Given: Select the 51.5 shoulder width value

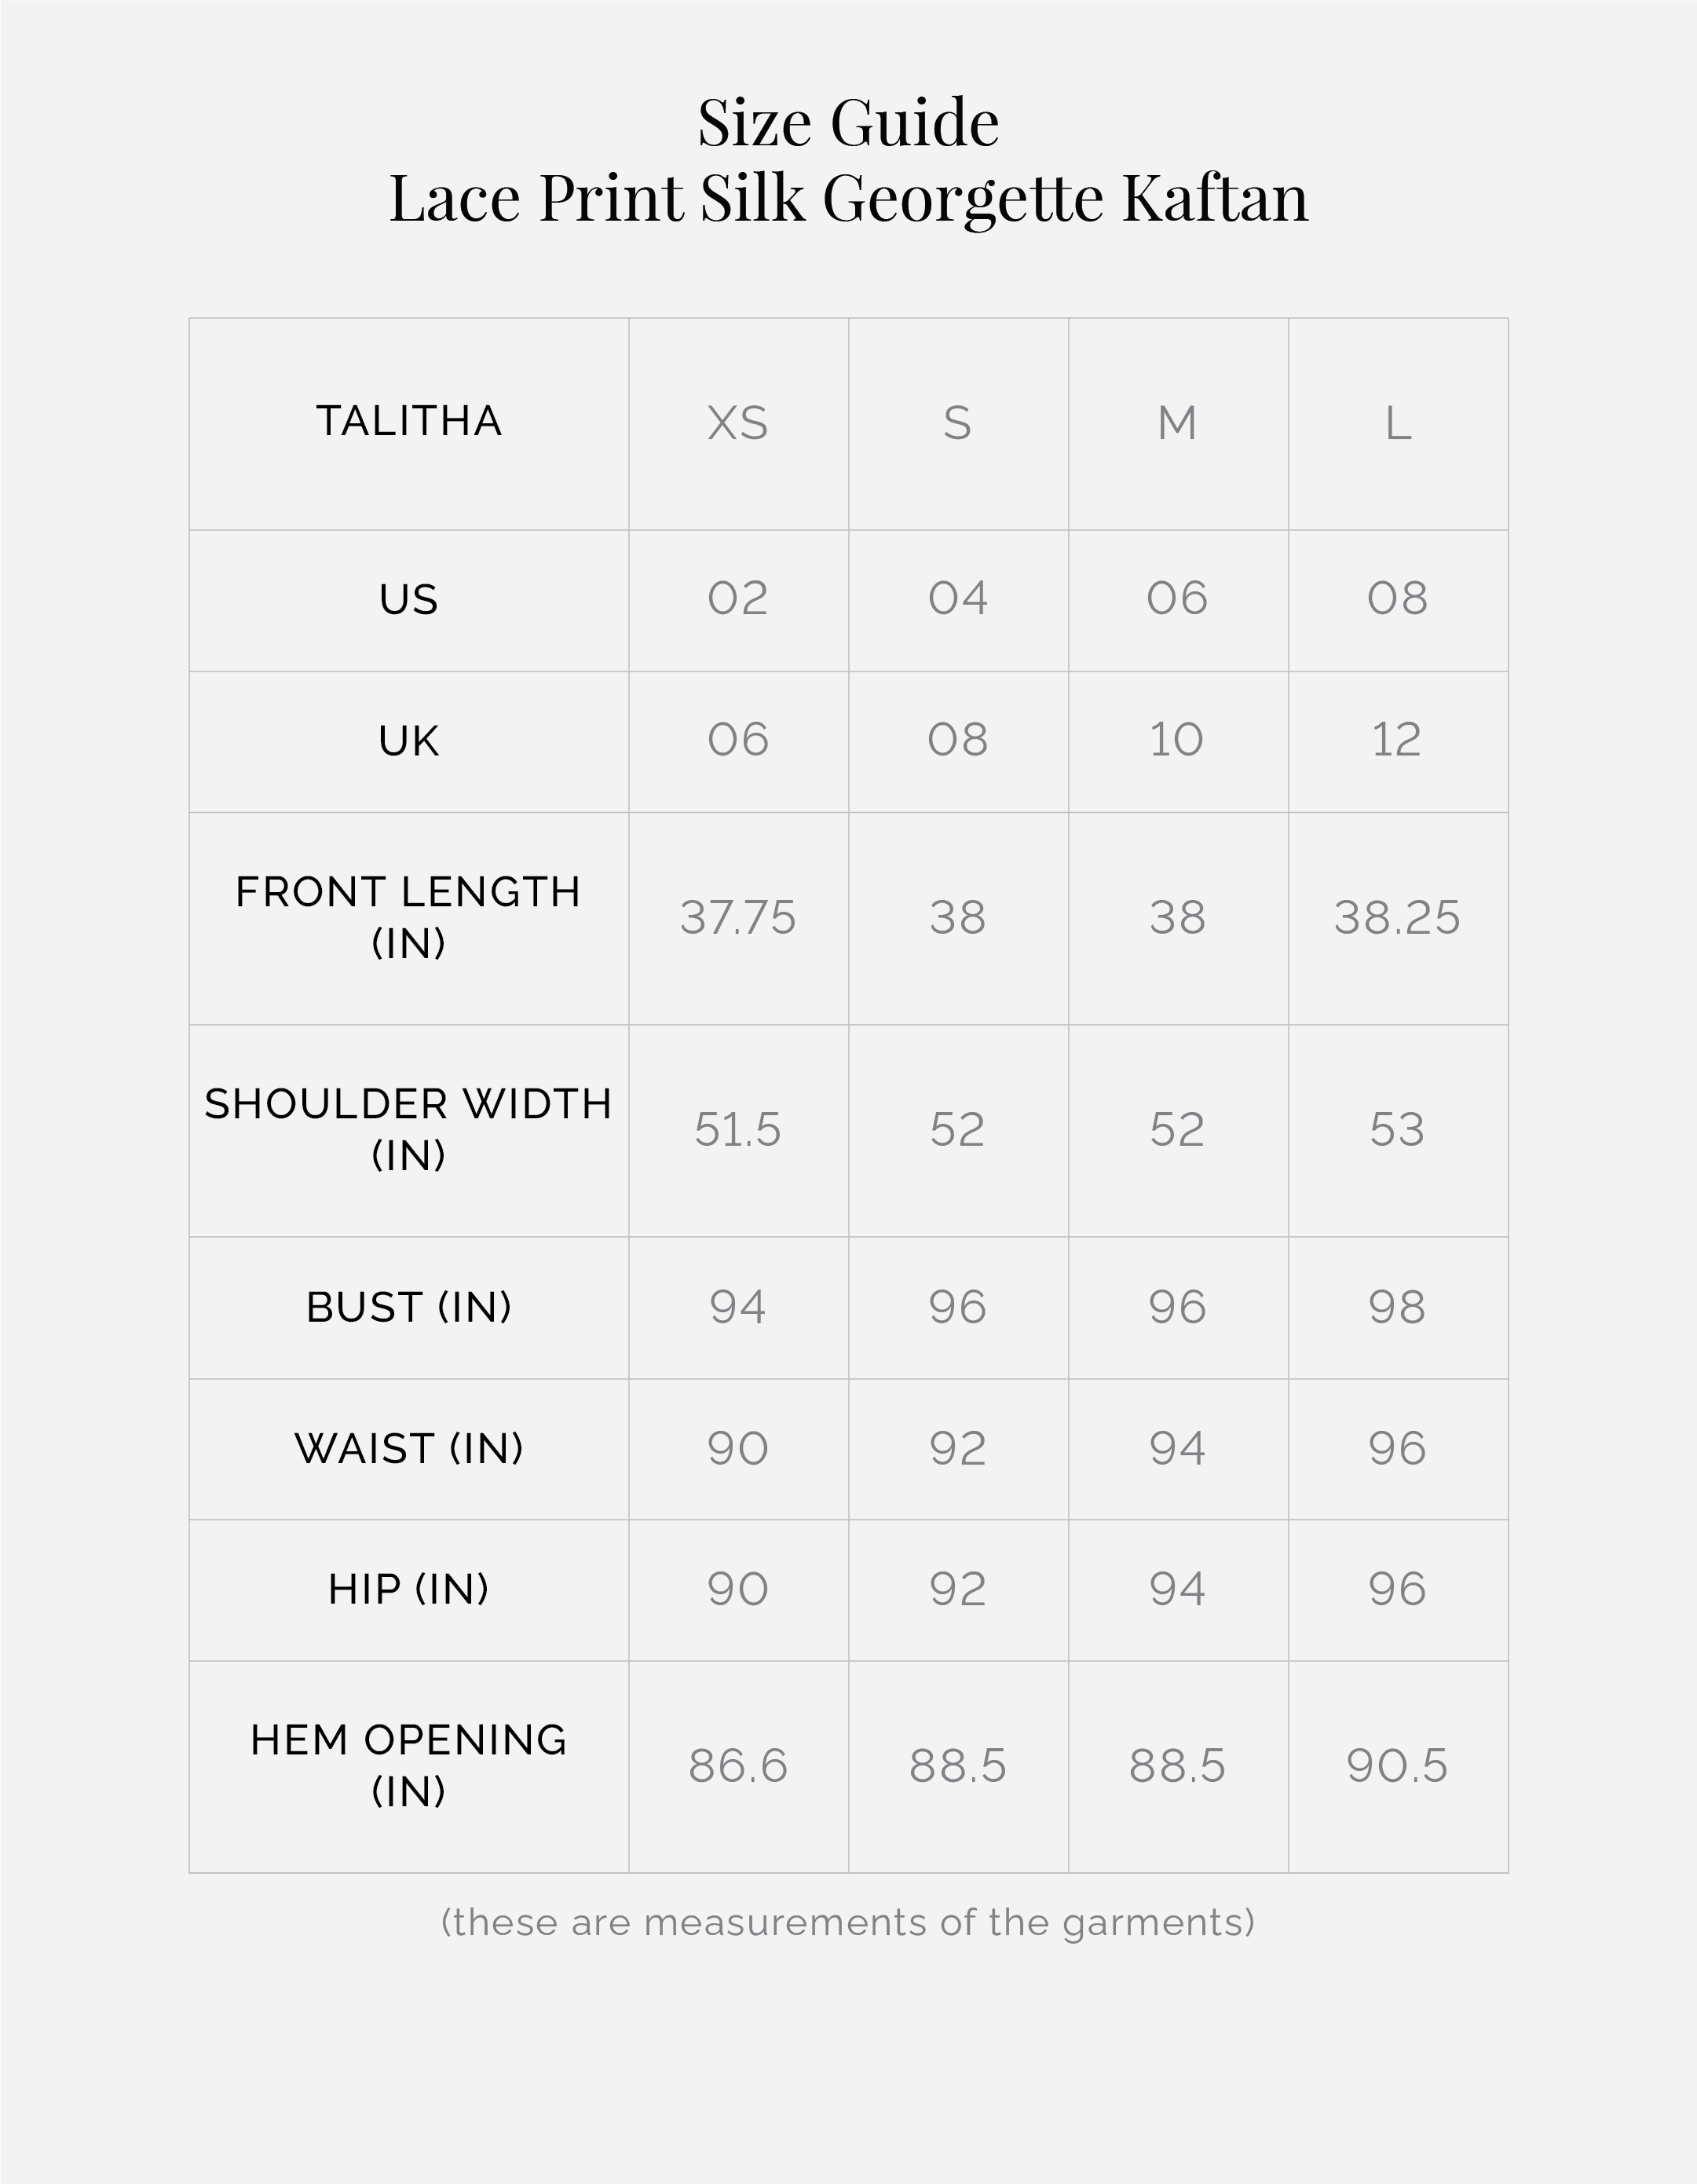Looking at the screenshot, I should (738, 1129).
